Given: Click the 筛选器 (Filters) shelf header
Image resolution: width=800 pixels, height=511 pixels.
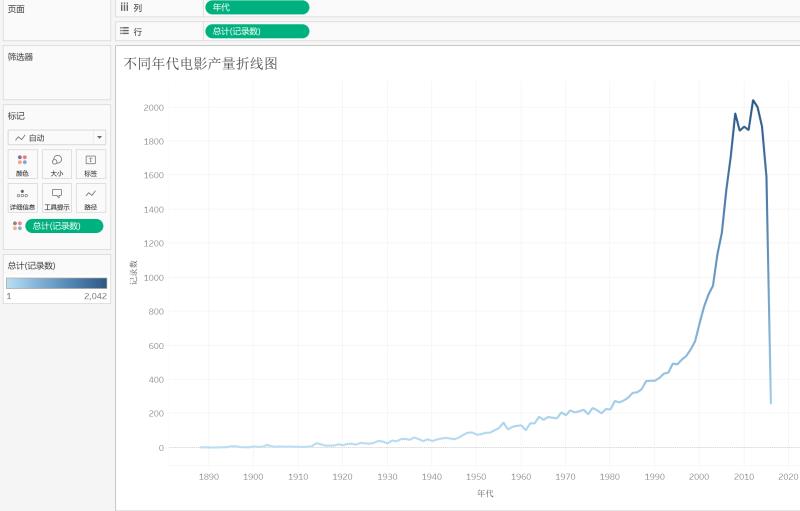Looking at the screenshot, I should coord(20,57).
